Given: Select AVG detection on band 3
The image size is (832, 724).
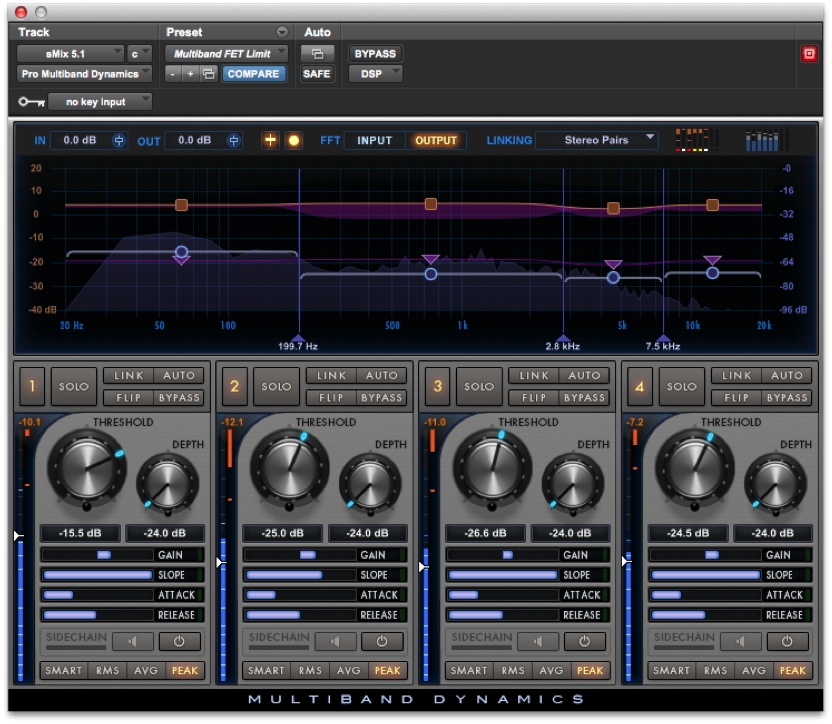Looking at the screenshot, I should click(551, 670).
